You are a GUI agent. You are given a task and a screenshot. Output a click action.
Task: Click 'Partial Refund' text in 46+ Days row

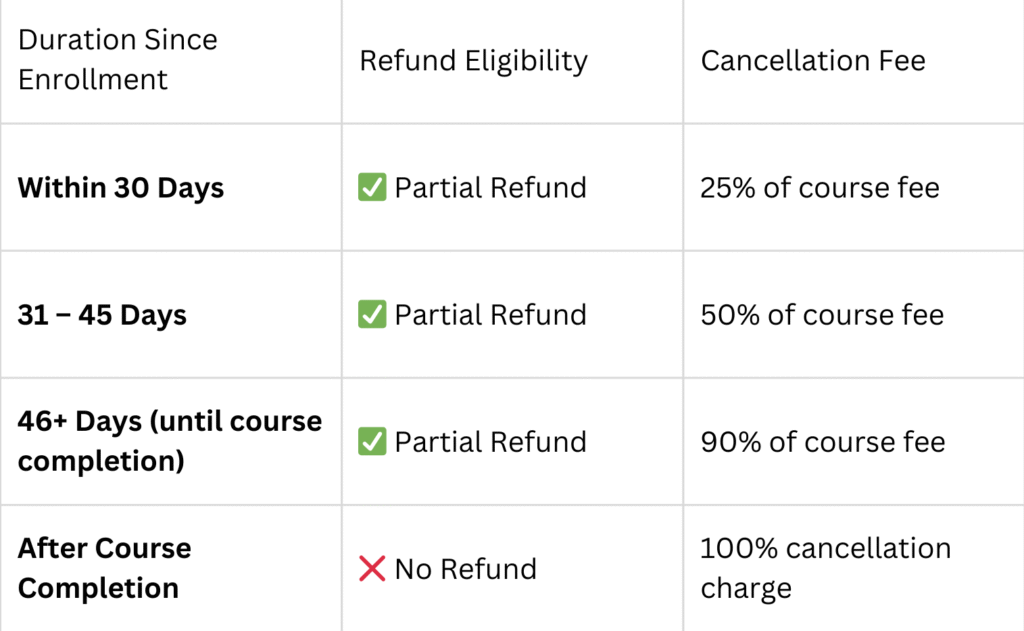tap(490, 441)
